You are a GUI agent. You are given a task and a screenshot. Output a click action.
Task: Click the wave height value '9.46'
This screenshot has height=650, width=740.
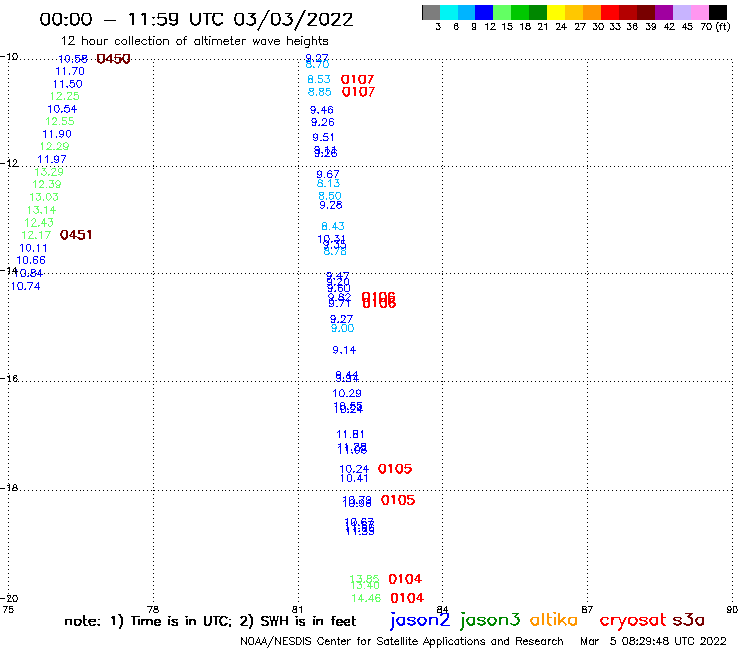tap(321, 110)
